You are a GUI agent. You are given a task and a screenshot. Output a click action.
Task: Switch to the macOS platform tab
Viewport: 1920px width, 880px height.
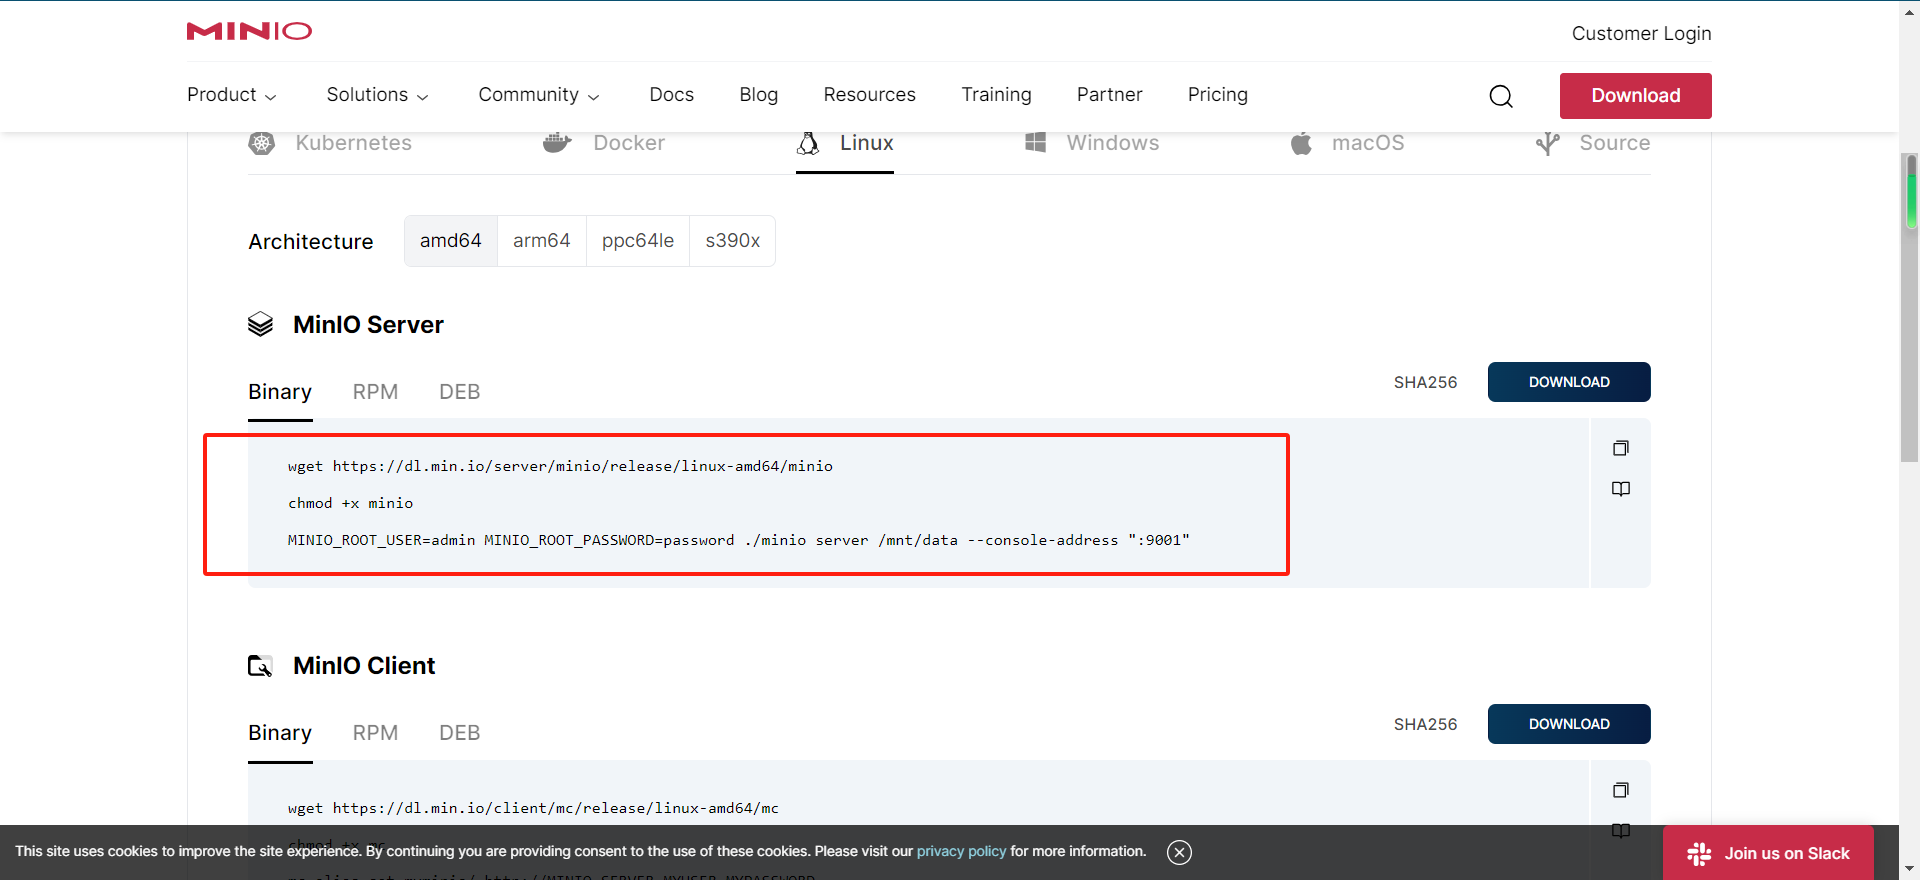(1347, 143)
